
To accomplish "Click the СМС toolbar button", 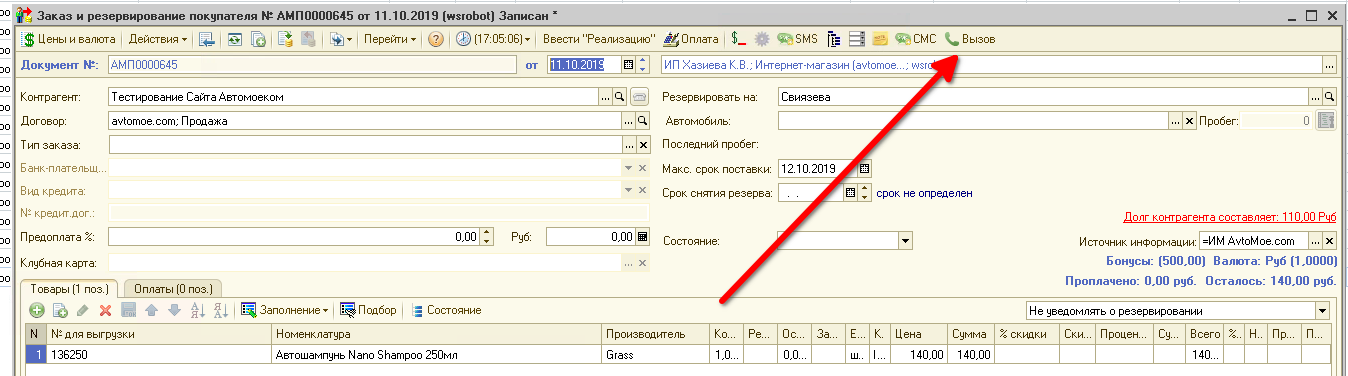I will [916, 39].
